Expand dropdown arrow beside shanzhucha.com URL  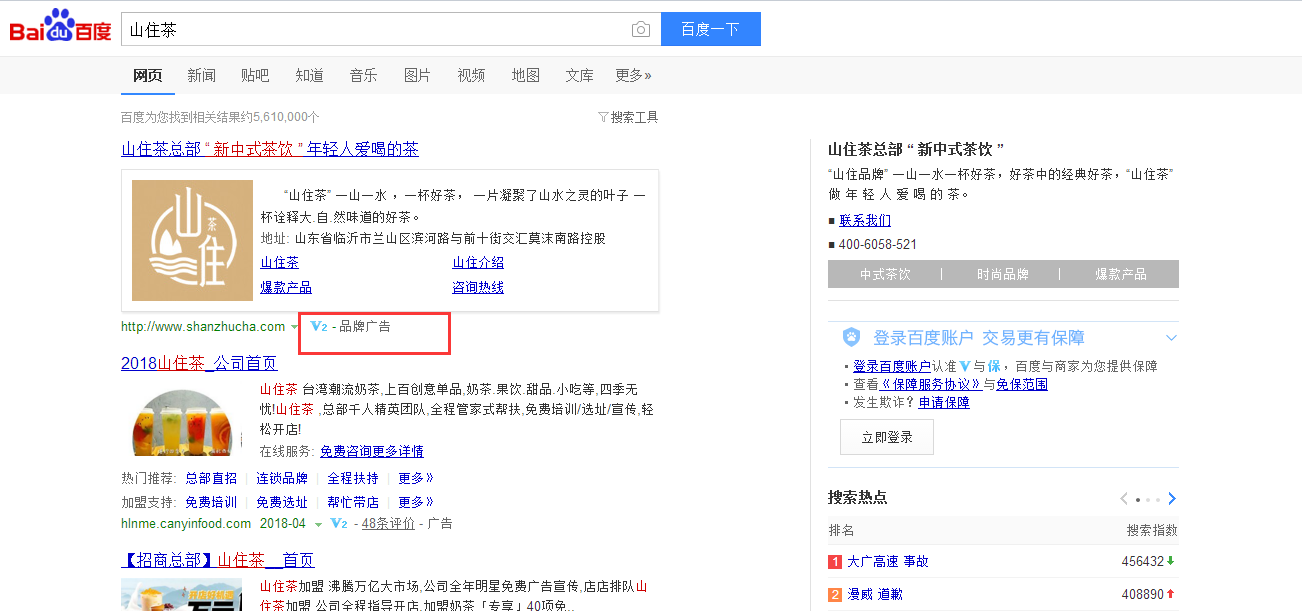(x=294, y=327)
